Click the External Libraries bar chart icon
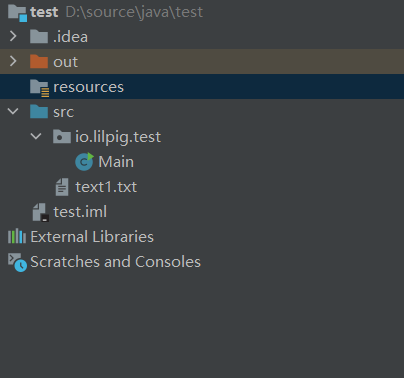The height and width of the screenshot is (378, 404). 17,236
